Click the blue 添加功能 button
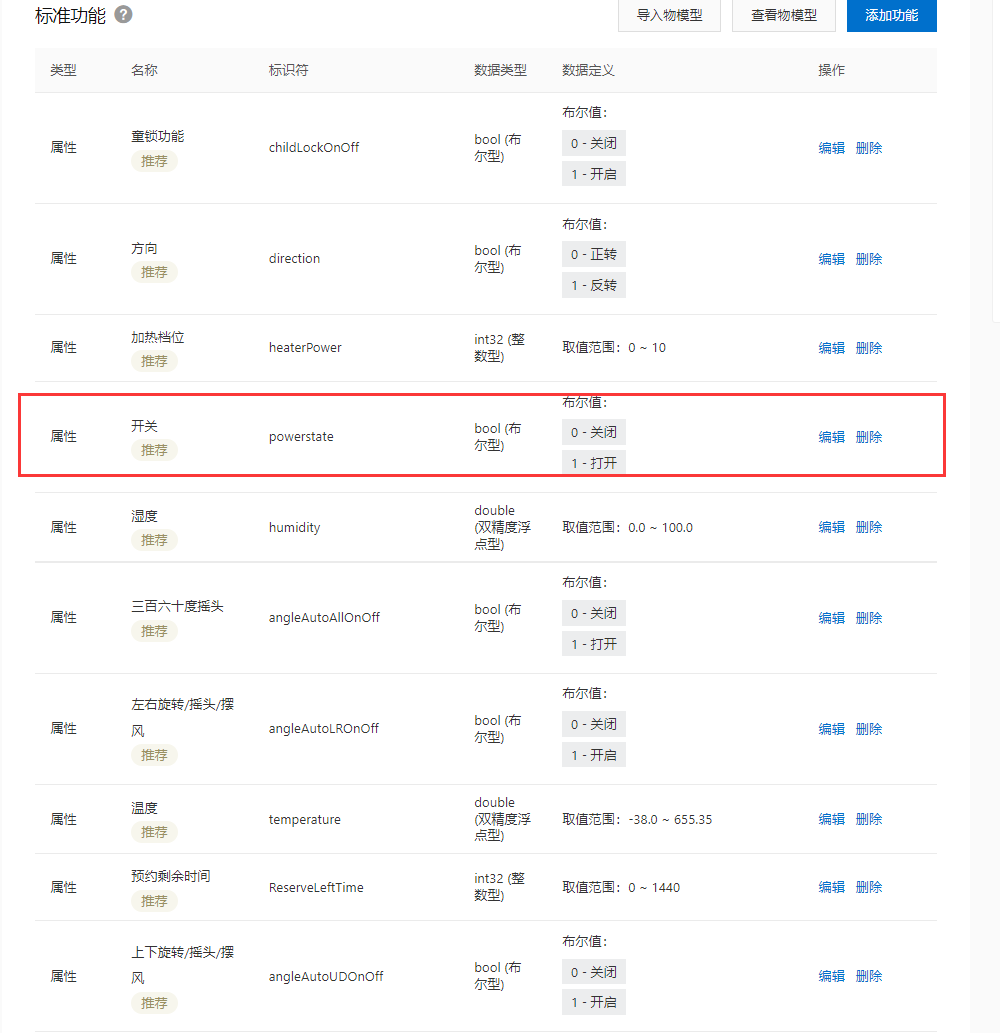The width and height of the screenshot is (1000, 1033). 891,15
